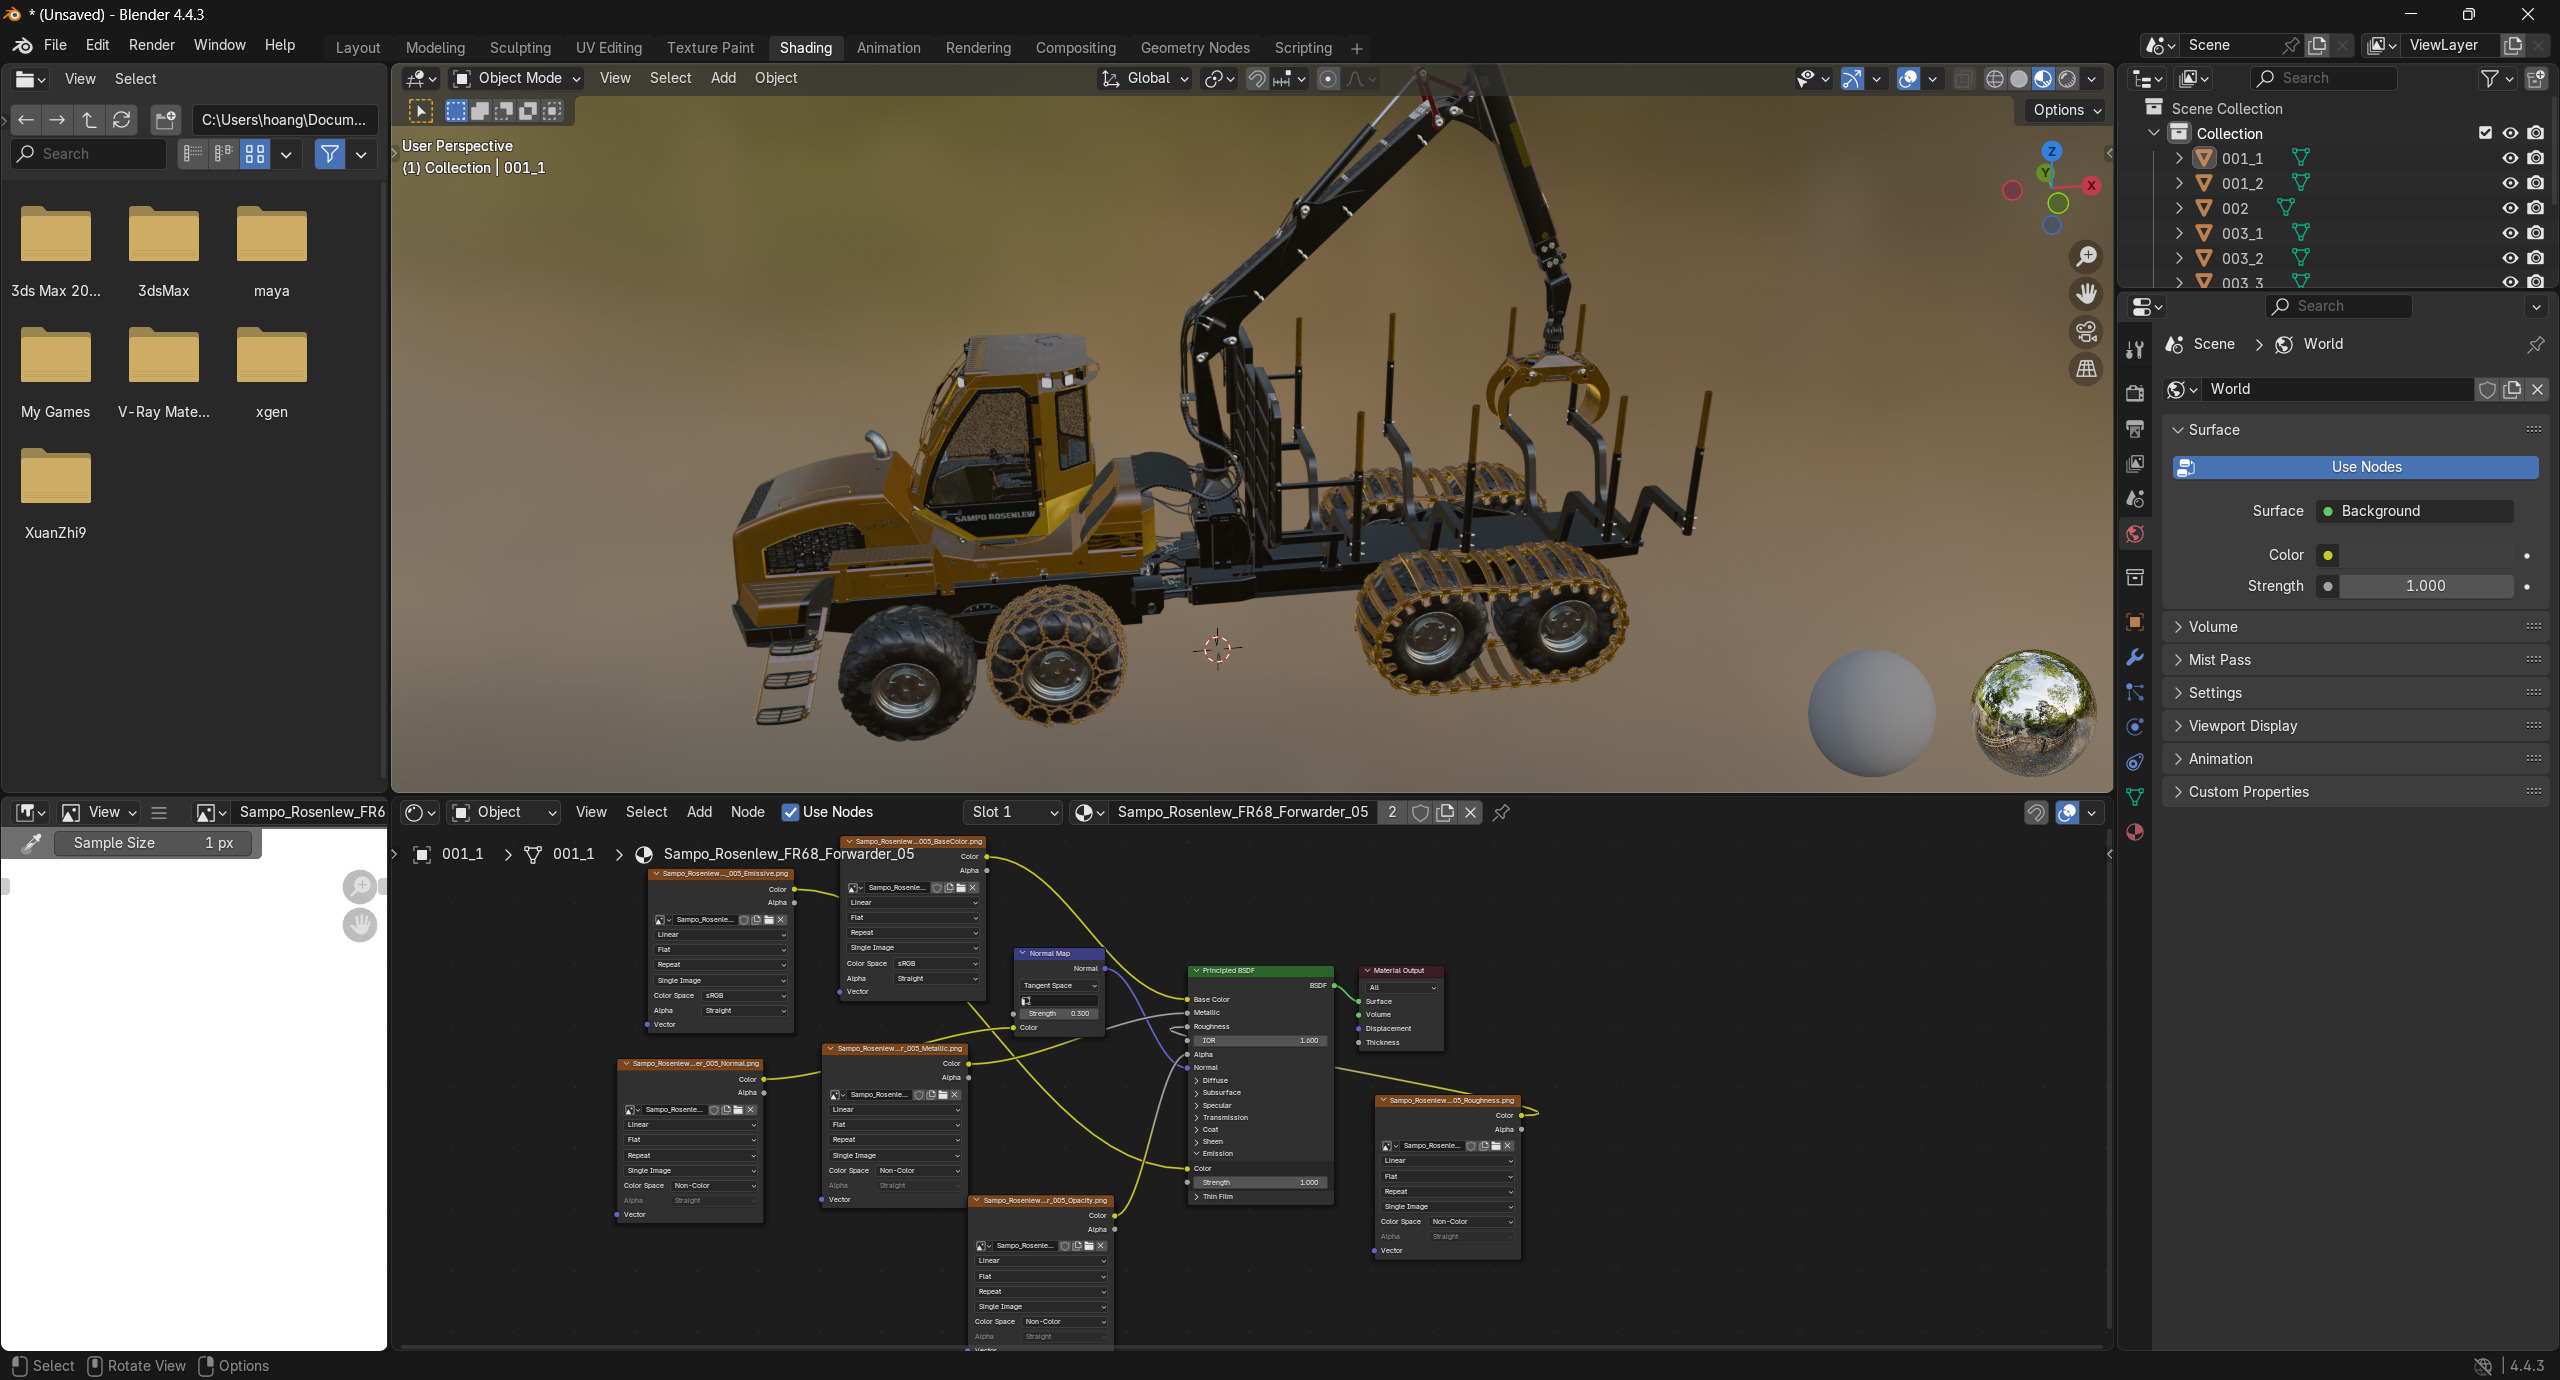The height and width of the screenshot is (1380, 2560).
Task: Toggle snapping magnet in viewport header
Action: pos(1257,79)
